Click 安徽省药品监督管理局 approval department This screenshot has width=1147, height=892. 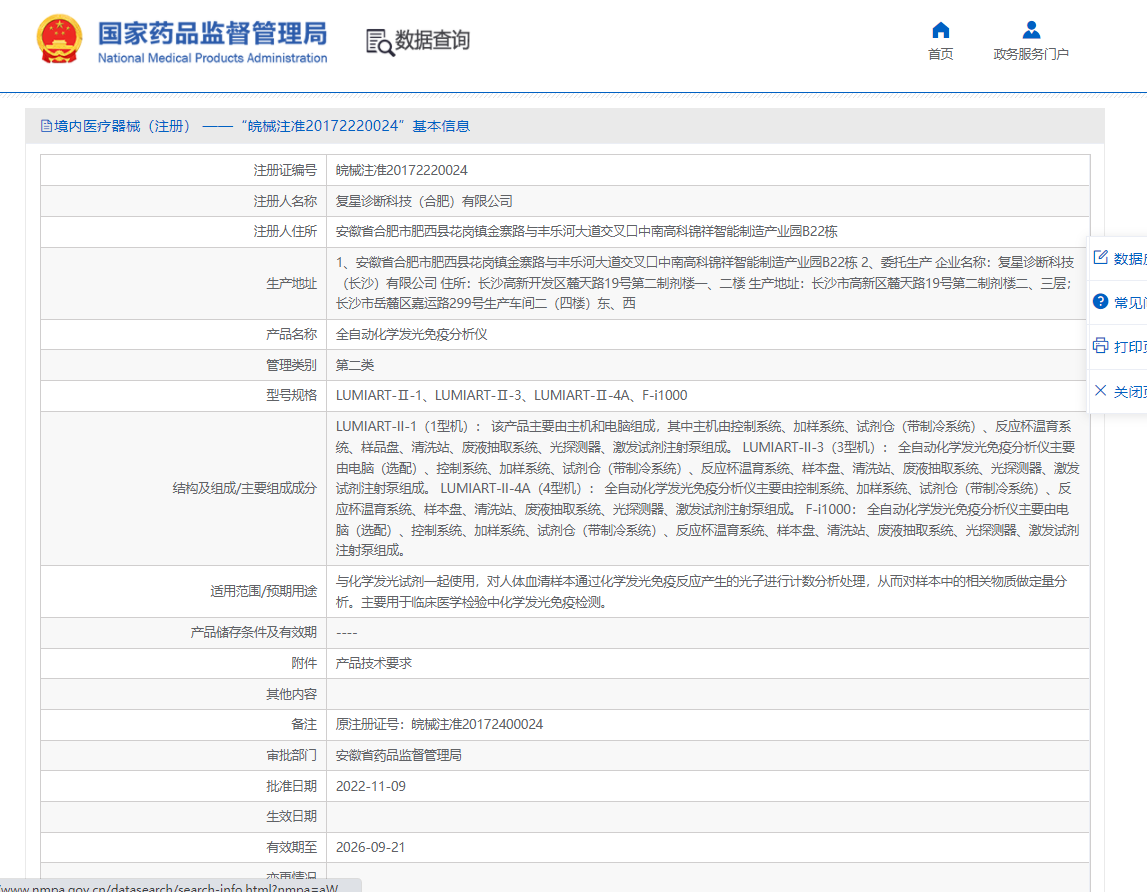pyautogui.click(x=399, y=755)
